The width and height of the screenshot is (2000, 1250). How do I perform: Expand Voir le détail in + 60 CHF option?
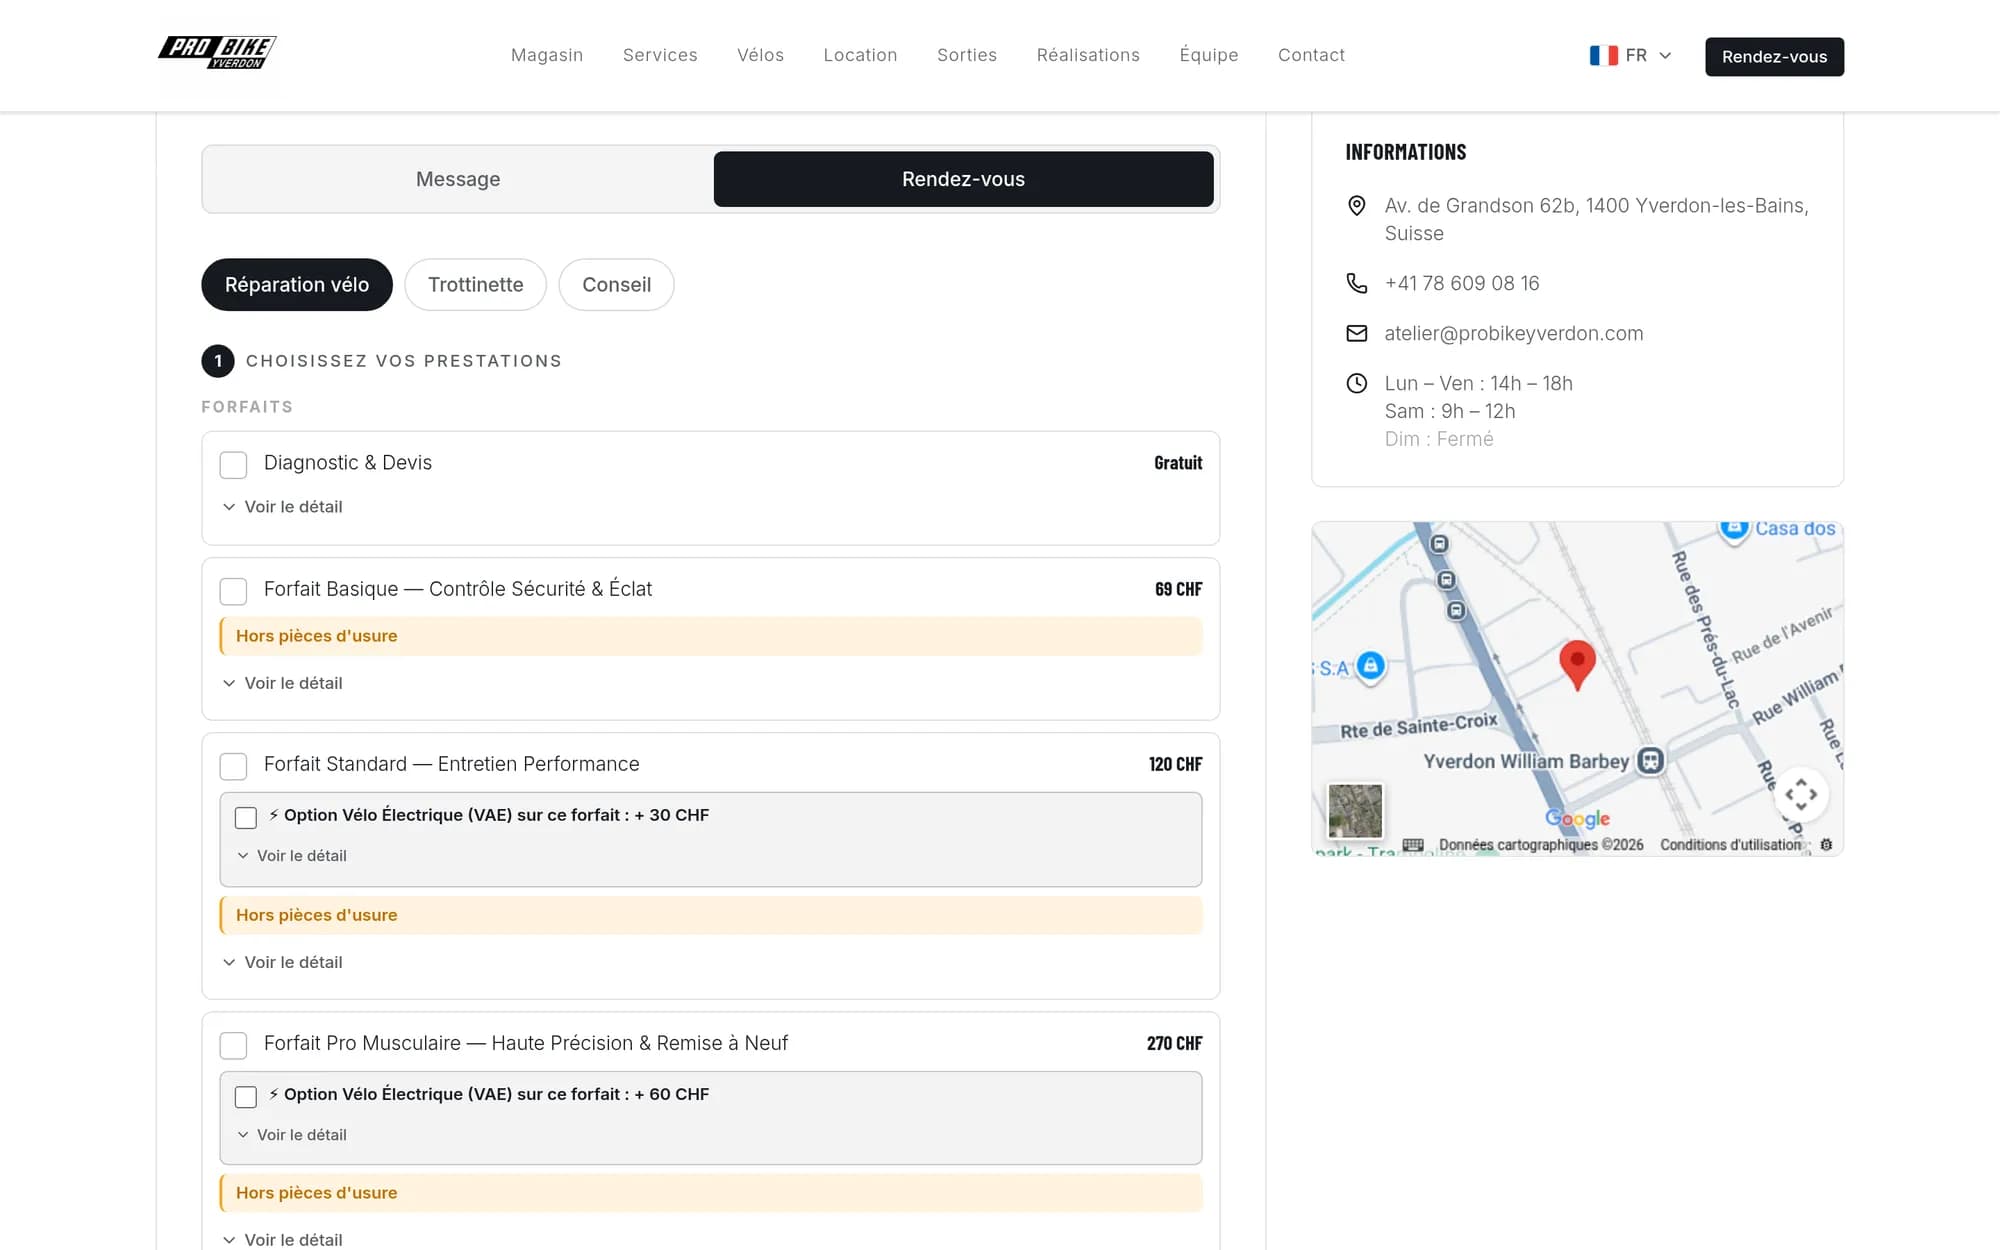[x=292, y=1135]
